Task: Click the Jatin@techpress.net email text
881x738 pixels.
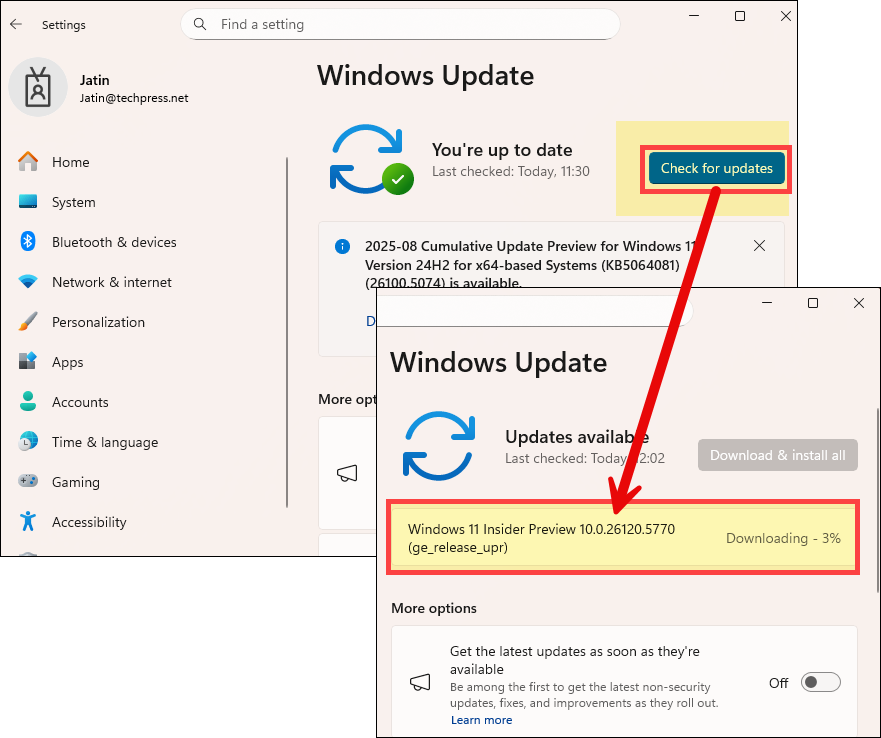Action: [x=134, y=98]
